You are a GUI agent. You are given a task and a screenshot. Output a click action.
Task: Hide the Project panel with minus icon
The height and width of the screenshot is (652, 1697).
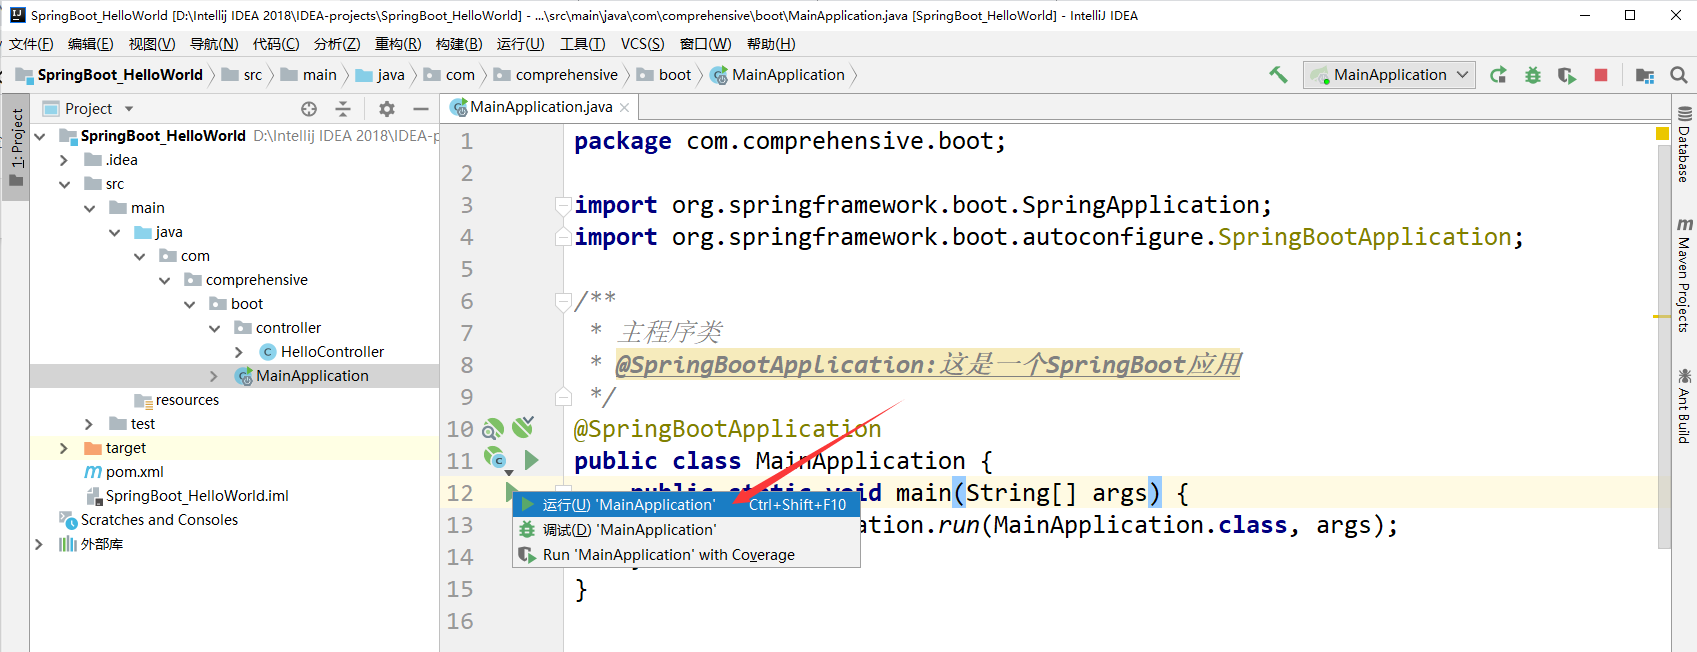pyautogui.click(x=421, y=109)
